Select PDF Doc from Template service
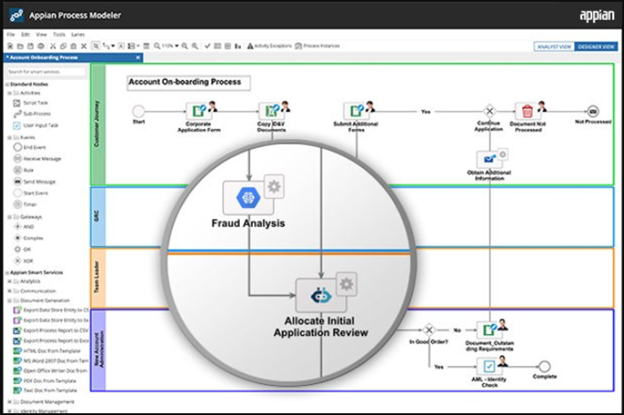The image size is (624, 415). (x=45, y=381)
